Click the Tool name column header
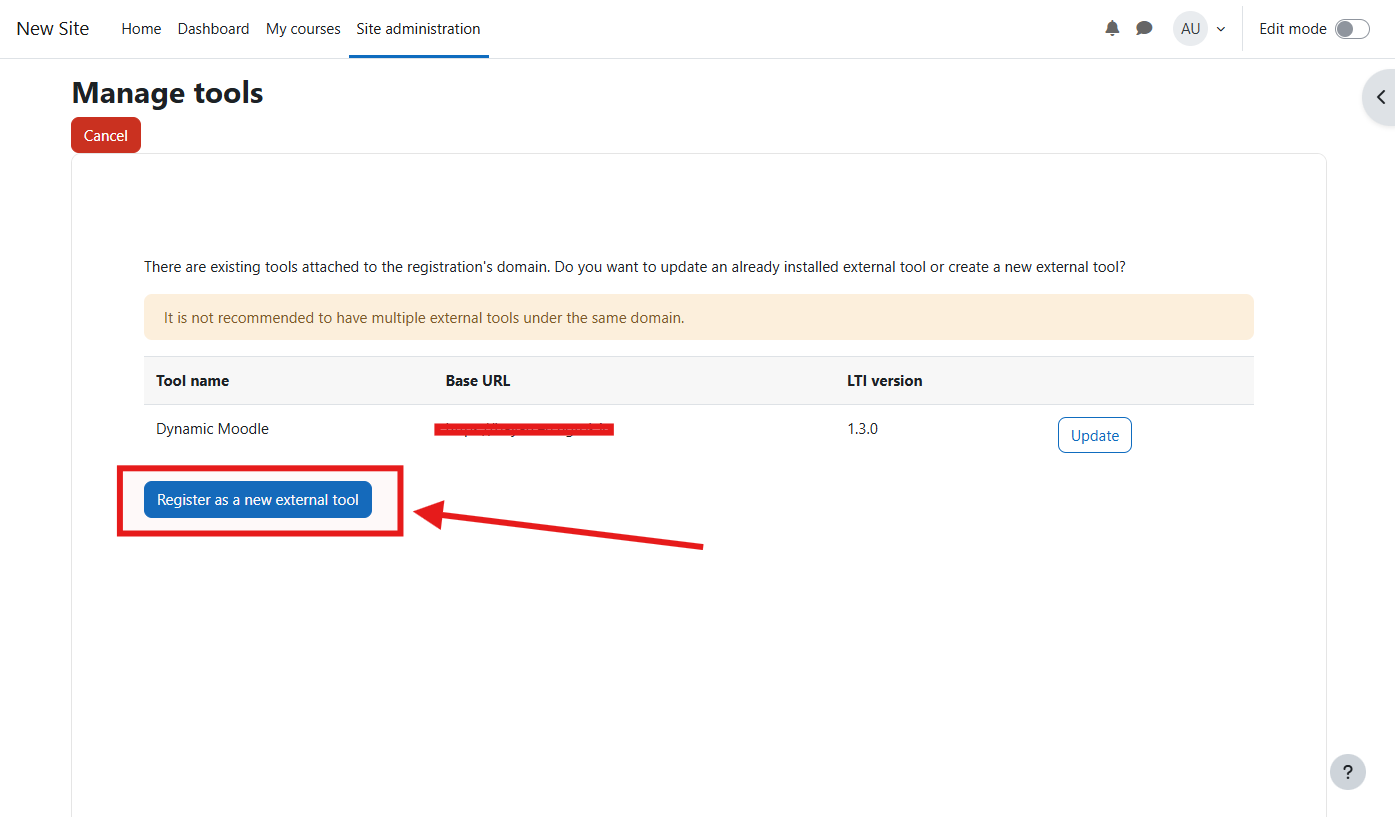The height and width of the screenshot is (817, 1395). tap(192, 381)
